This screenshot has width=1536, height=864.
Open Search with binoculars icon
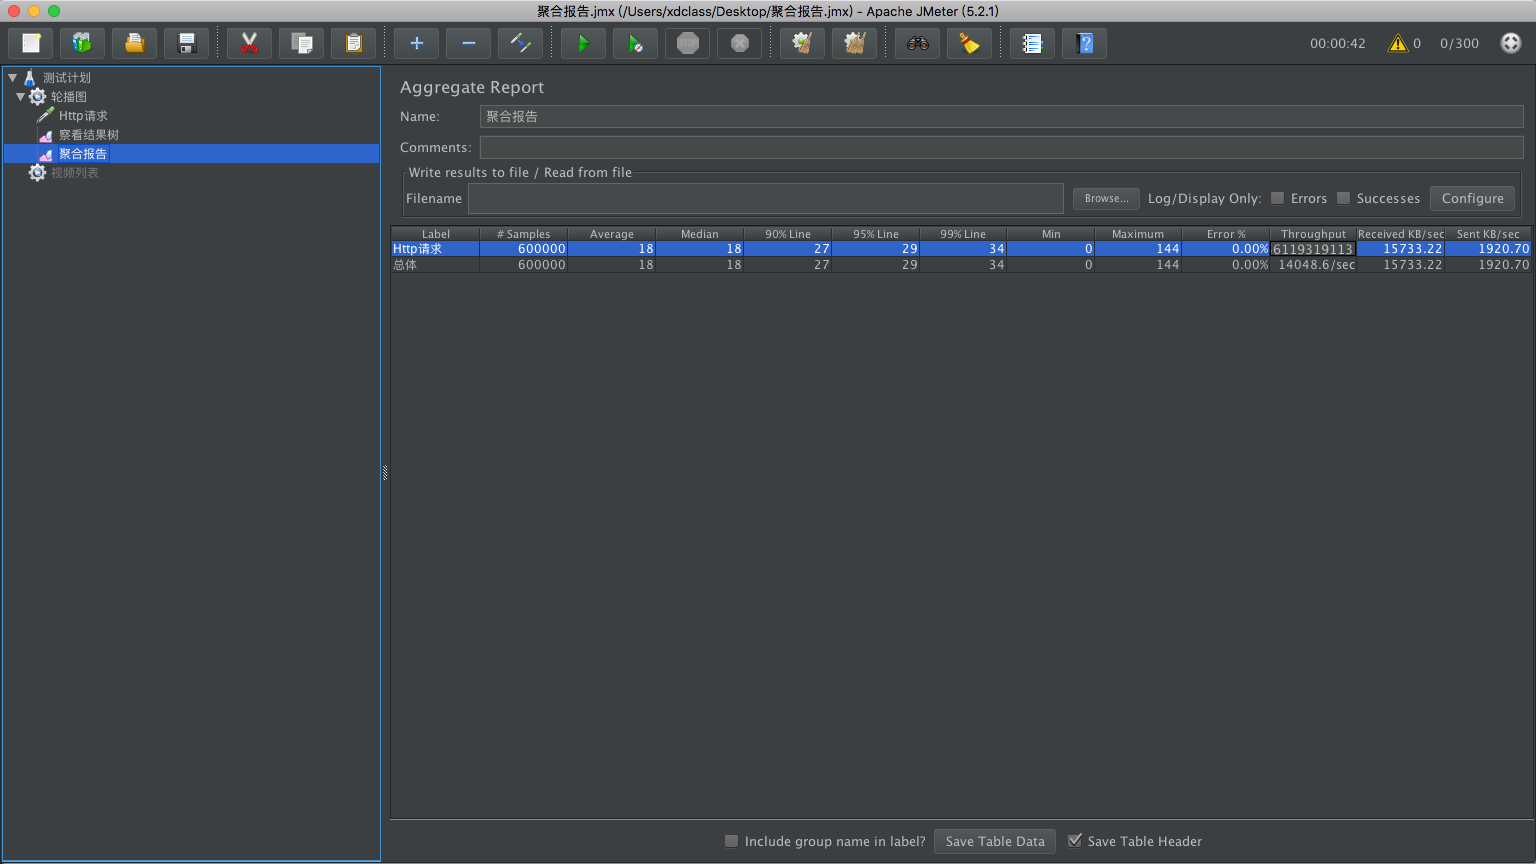point(917,43)
